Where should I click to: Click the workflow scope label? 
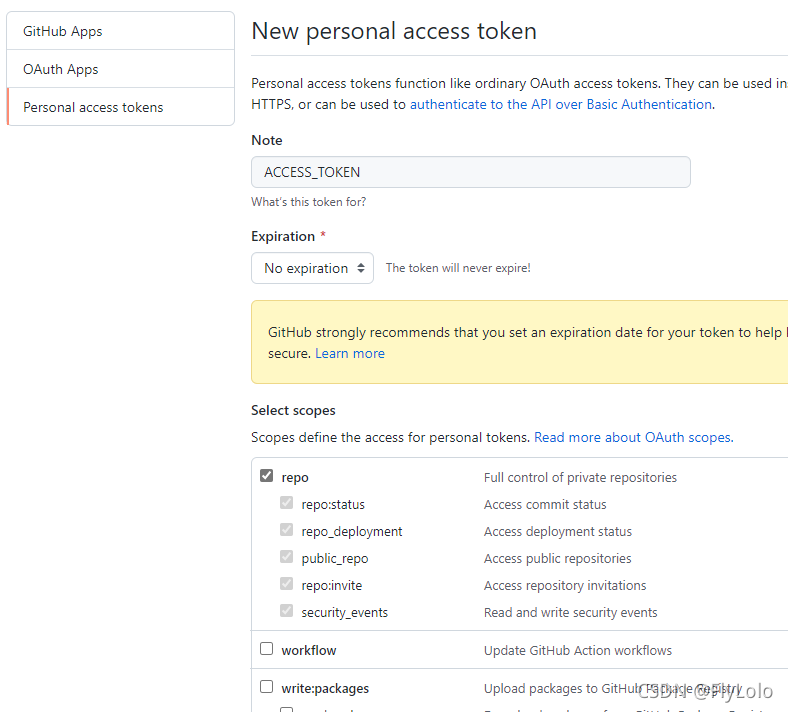[309, 650]
